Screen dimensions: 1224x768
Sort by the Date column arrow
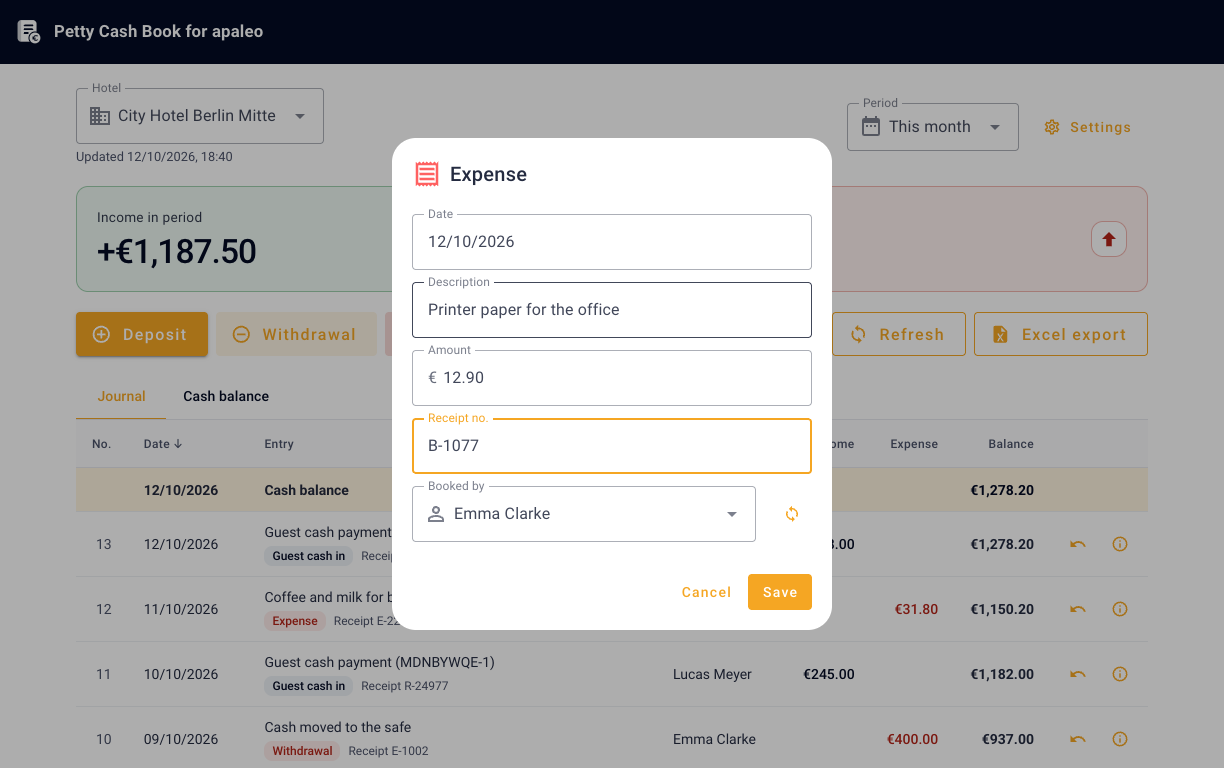[x=179, y=444]
